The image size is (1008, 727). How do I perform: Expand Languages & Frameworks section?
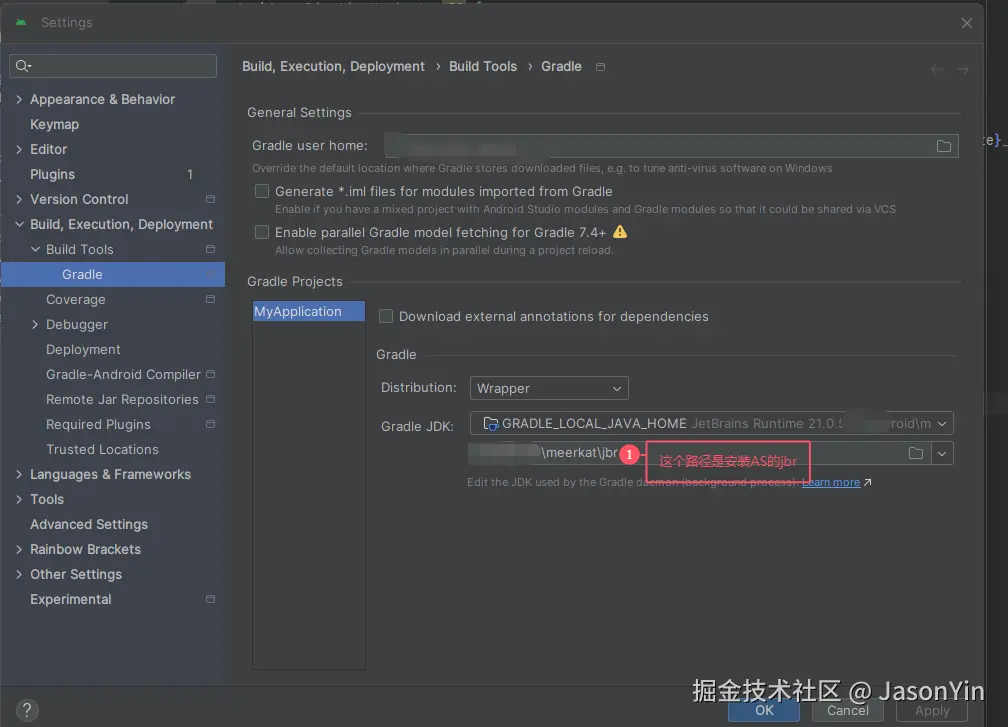(19, 474)
